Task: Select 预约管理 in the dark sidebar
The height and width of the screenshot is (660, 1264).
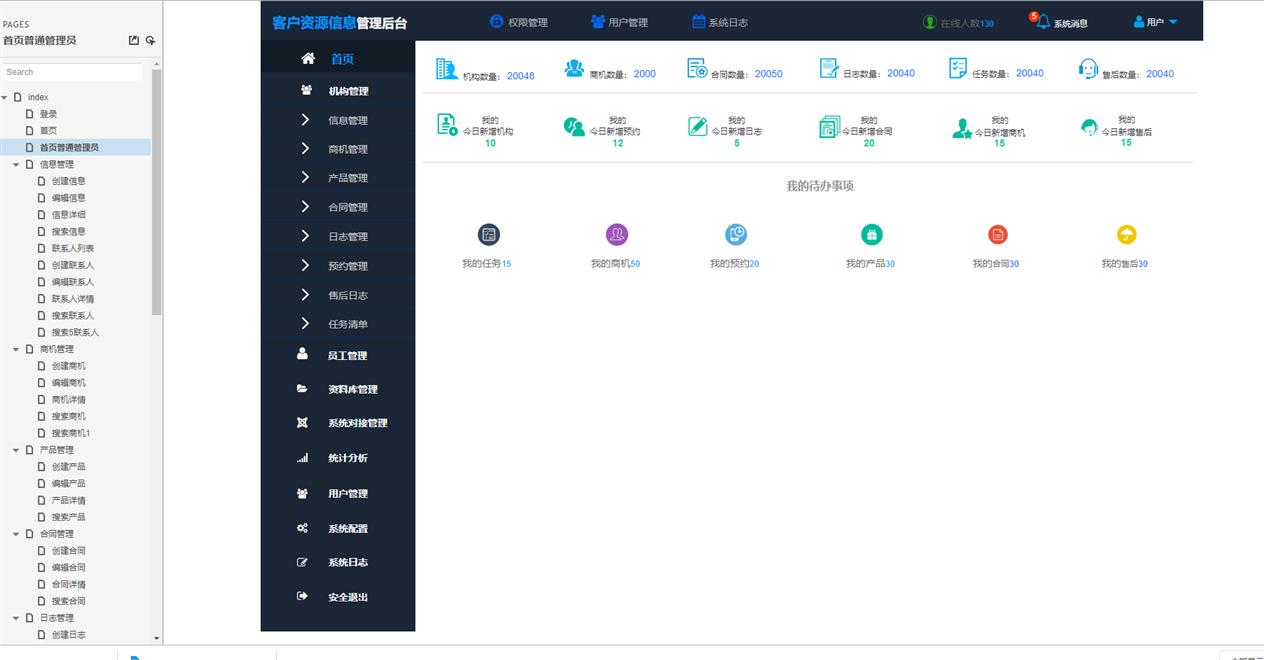Action: pyautogui.click(x=348, y=266)
